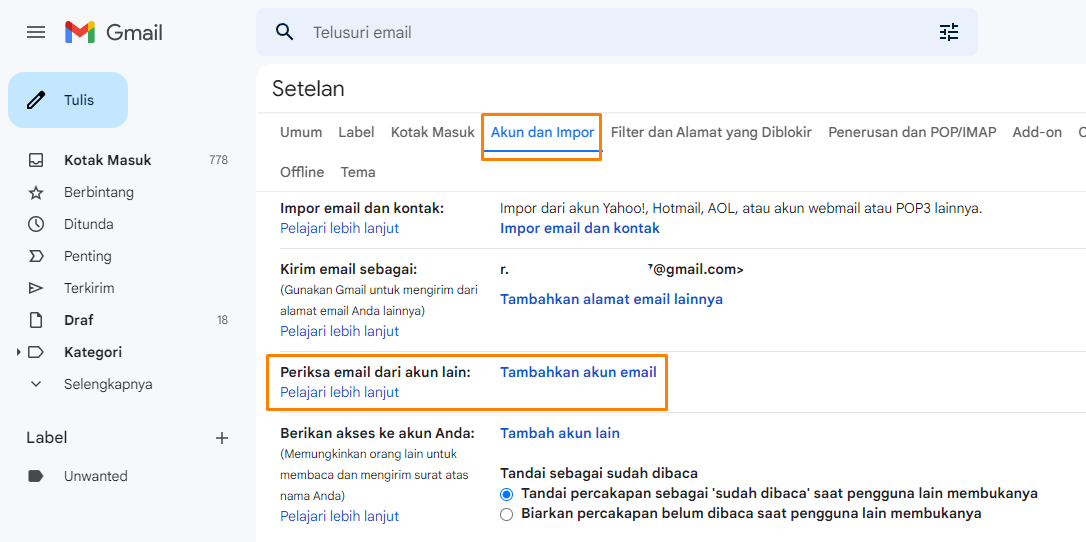
Task: Expand the Kategori tree arrow
Action: click(18, 352)
